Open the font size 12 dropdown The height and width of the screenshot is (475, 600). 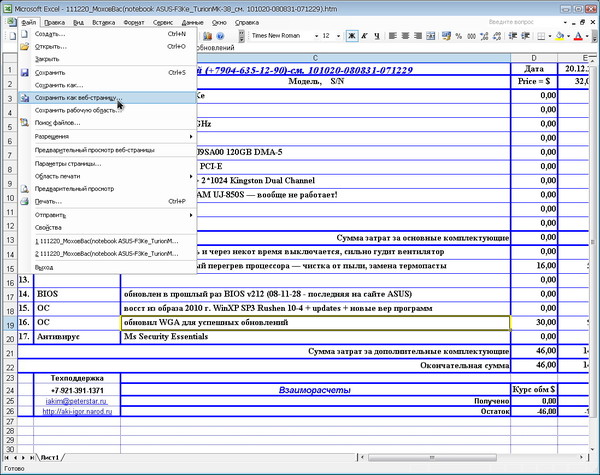338,36
